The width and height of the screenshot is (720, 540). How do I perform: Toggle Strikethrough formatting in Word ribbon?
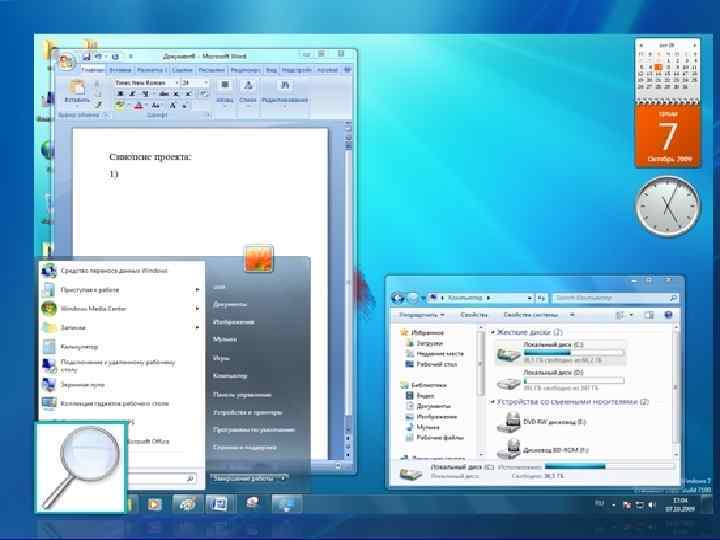163,94
